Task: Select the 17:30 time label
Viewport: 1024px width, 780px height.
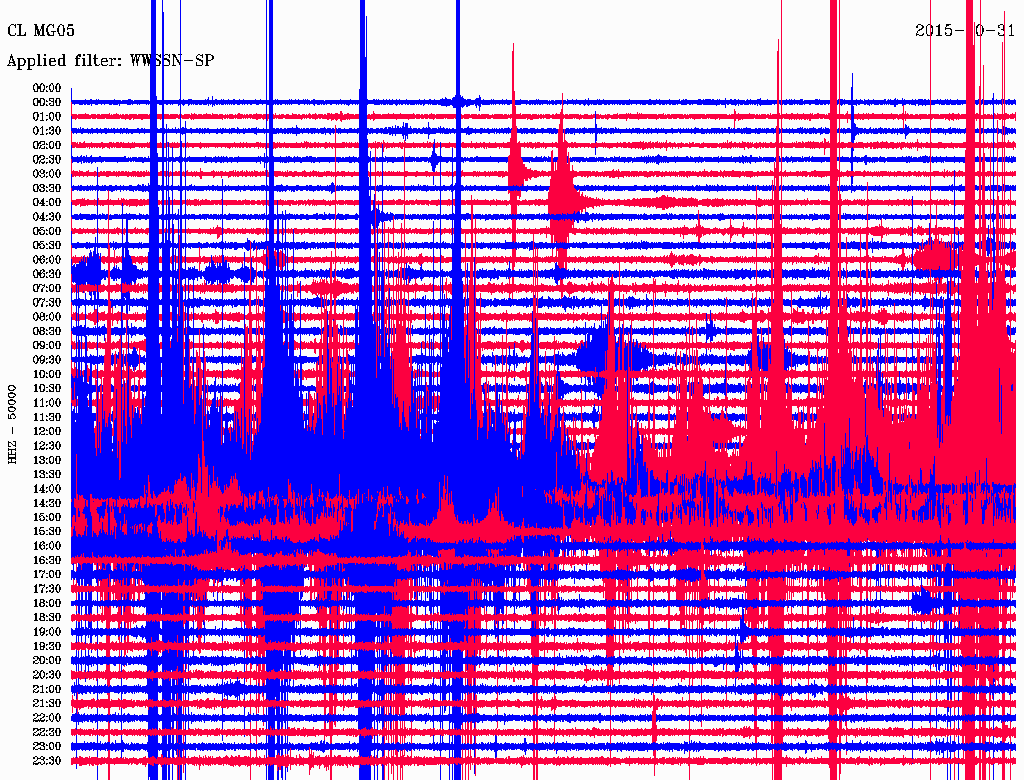Action: click(x=47, y=589)
